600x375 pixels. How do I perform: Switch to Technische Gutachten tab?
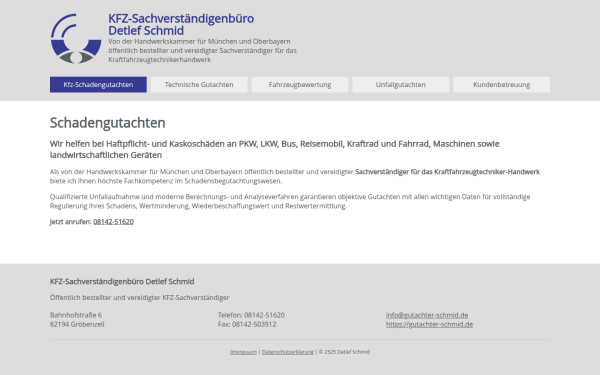pos(199,85)
